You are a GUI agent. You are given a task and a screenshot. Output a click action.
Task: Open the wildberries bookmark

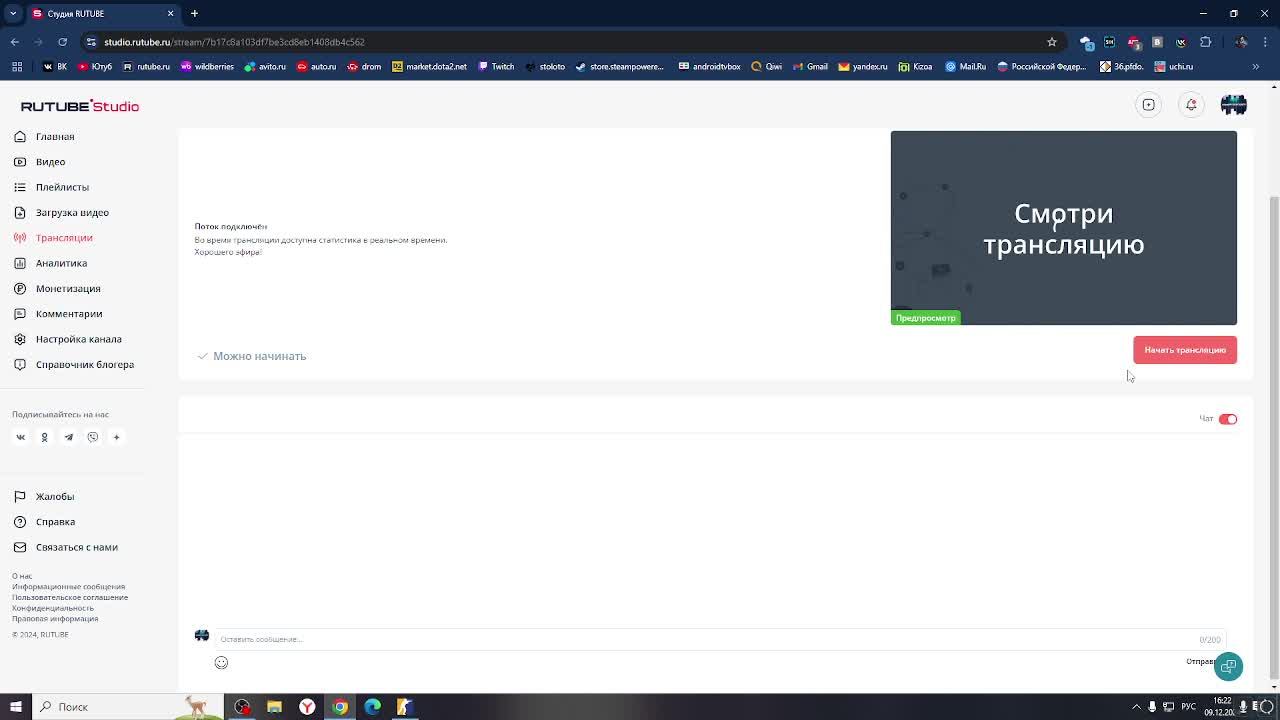coord(207,67)
